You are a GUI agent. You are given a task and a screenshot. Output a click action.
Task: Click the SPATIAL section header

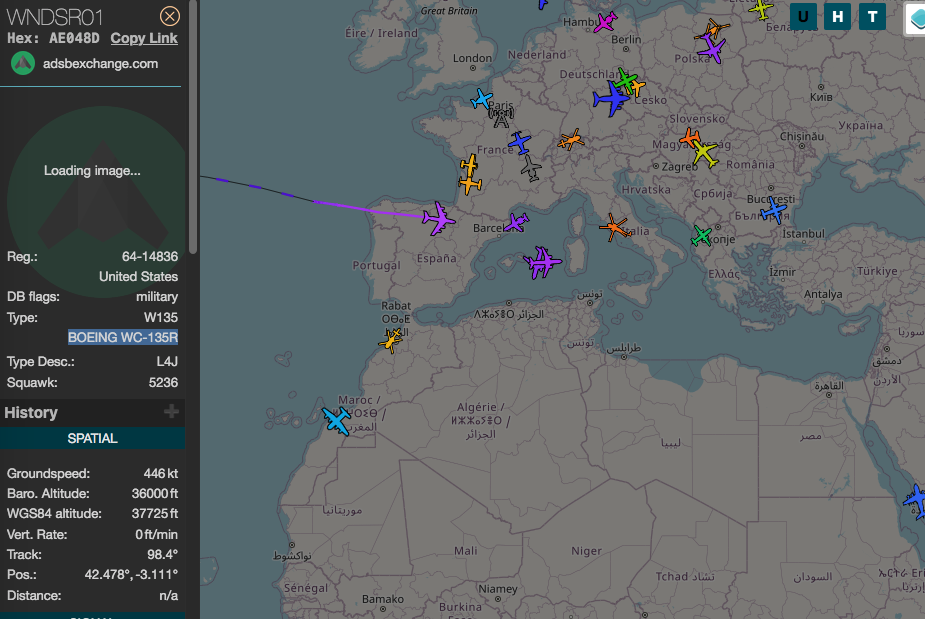click(93, 438)
